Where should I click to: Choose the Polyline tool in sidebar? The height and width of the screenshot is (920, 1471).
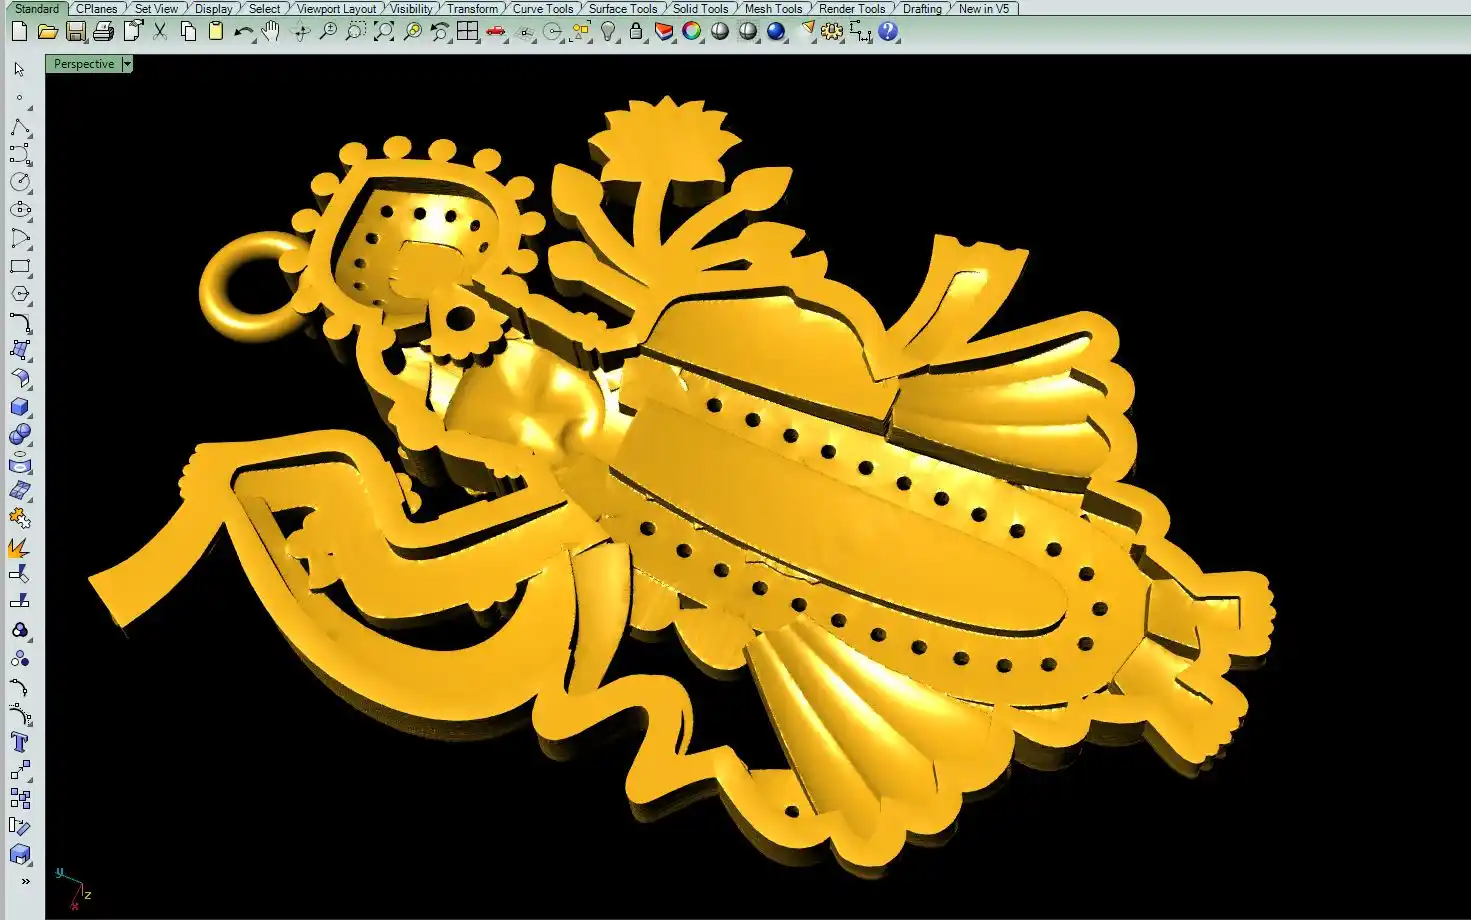20,128
